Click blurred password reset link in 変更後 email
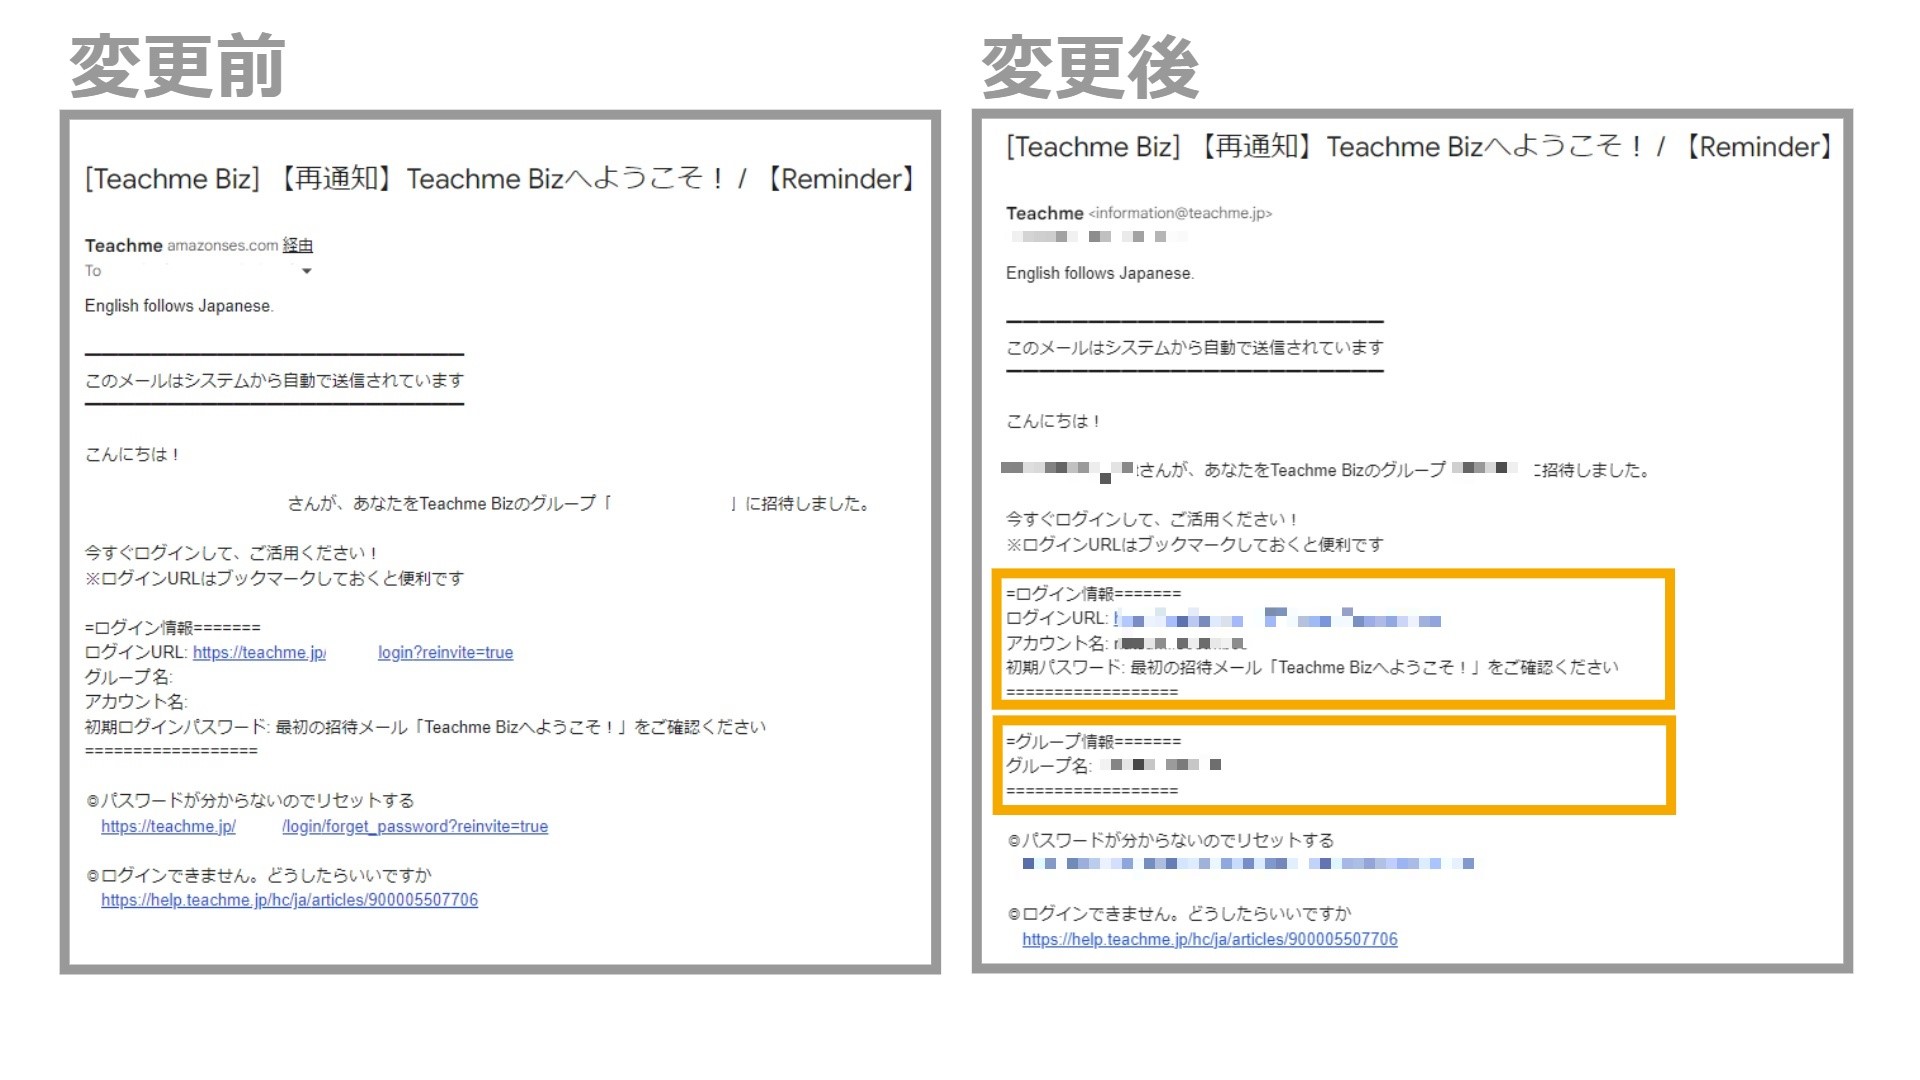 tap(1248, 863)
